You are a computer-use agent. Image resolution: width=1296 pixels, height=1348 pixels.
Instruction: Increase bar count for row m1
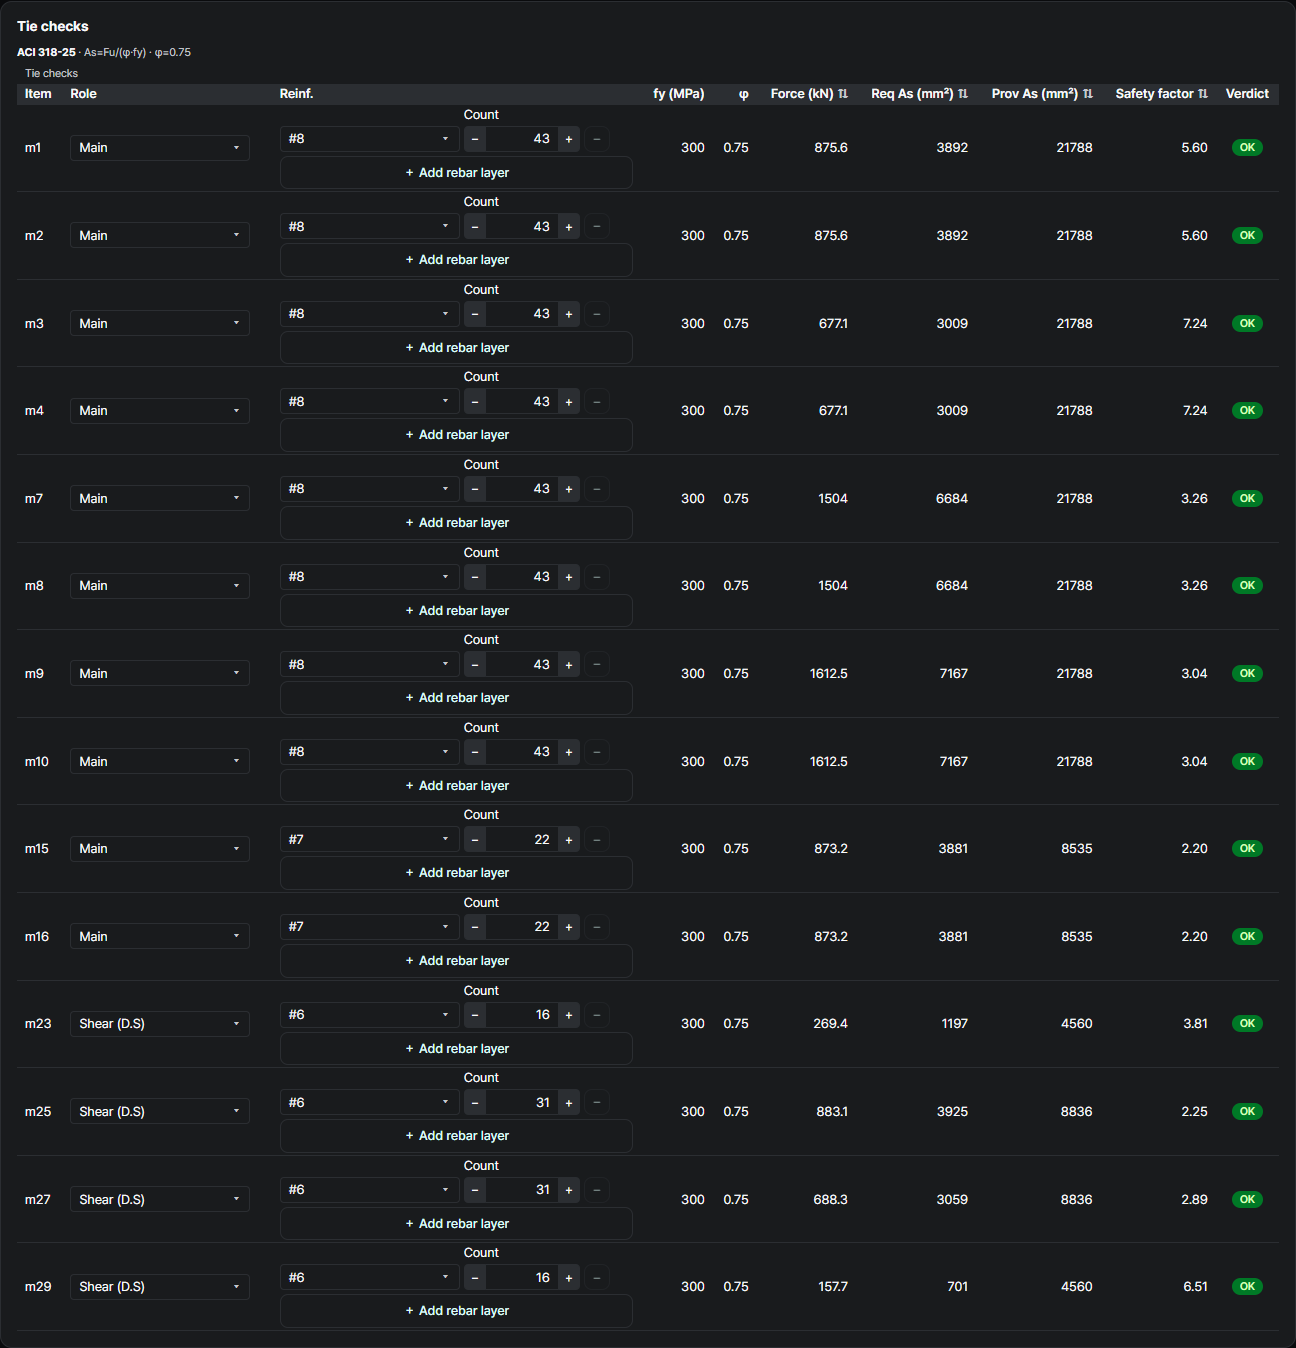pos(569,139)
